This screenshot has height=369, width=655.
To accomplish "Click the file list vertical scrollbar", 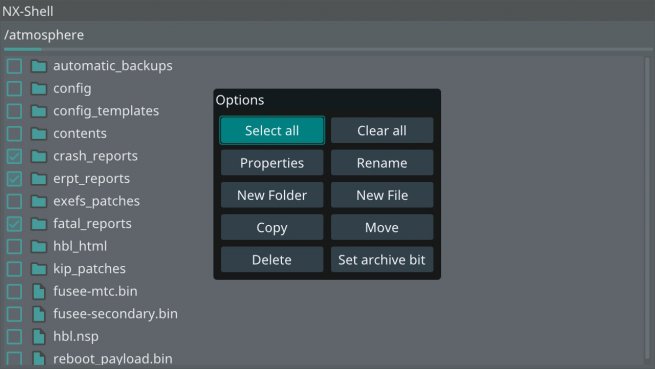I will pos(647,209).
